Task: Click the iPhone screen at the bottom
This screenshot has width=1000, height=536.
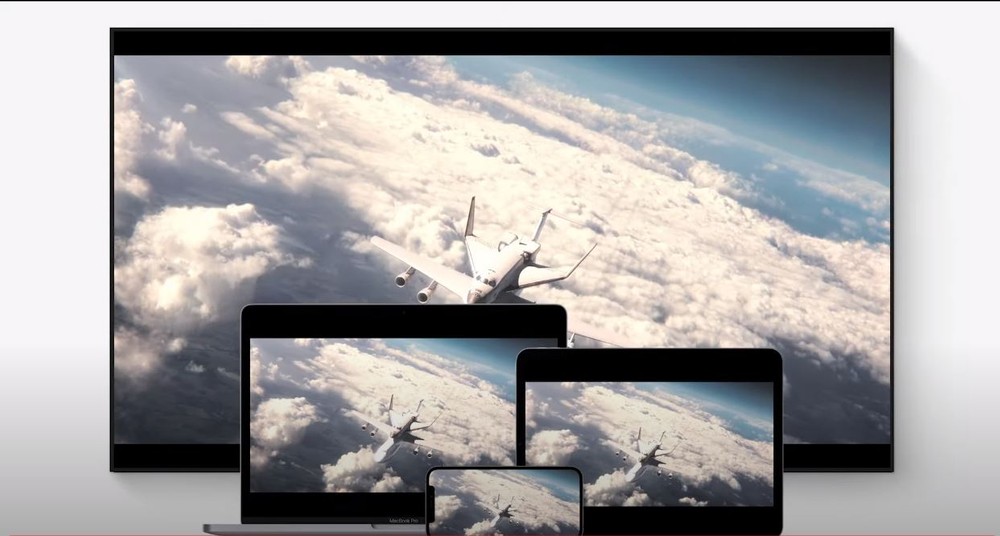Action: coord(504,502)
